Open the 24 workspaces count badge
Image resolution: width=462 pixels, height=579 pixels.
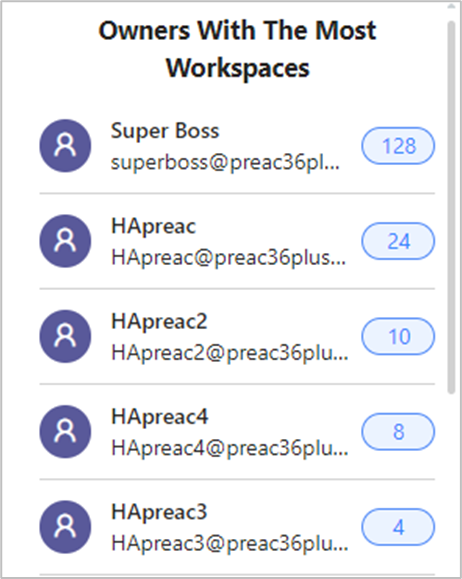coord(398,241)
